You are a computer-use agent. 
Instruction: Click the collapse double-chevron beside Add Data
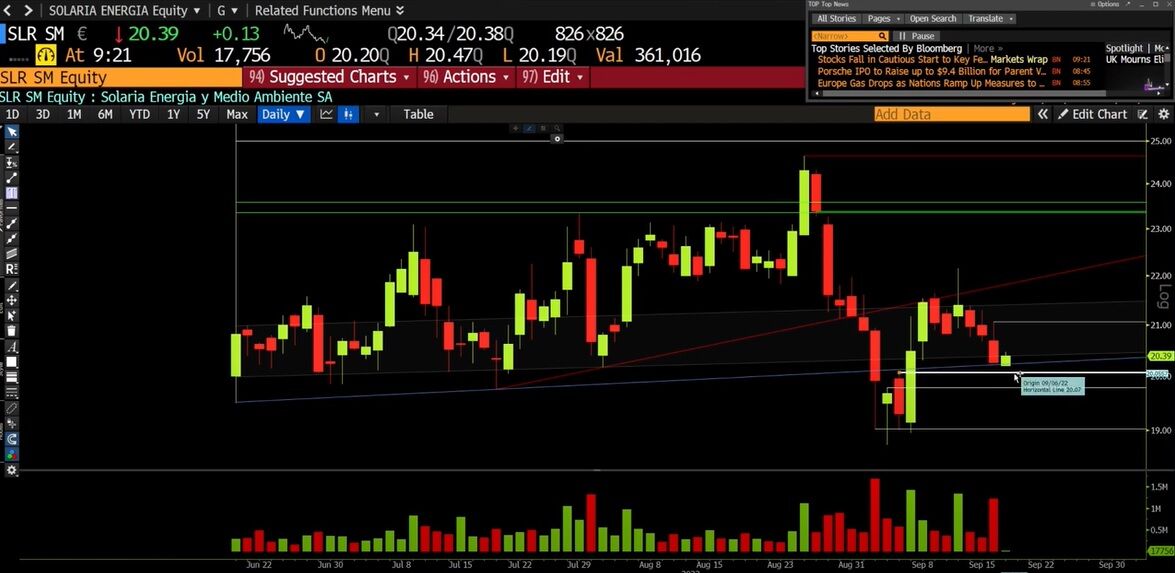tap(1042, 114)
